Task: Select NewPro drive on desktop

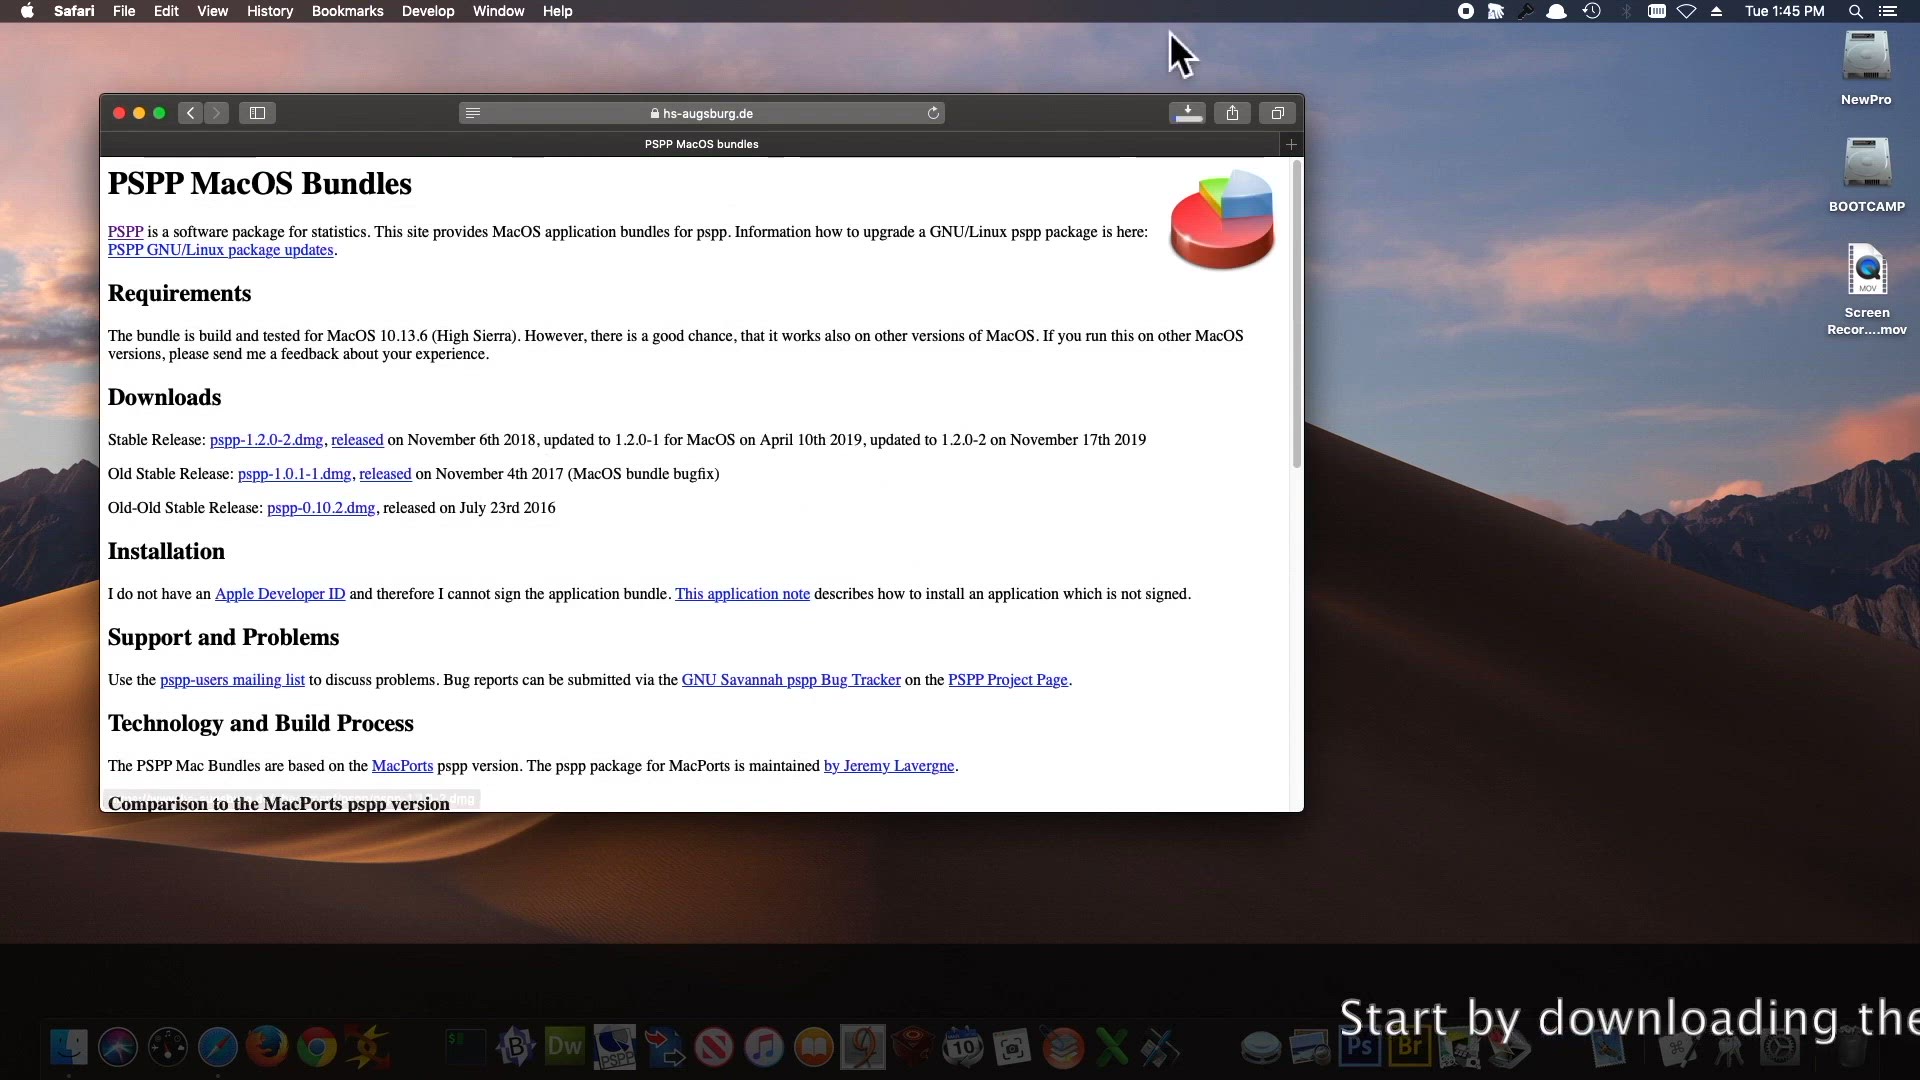Action: (1866, 67)
